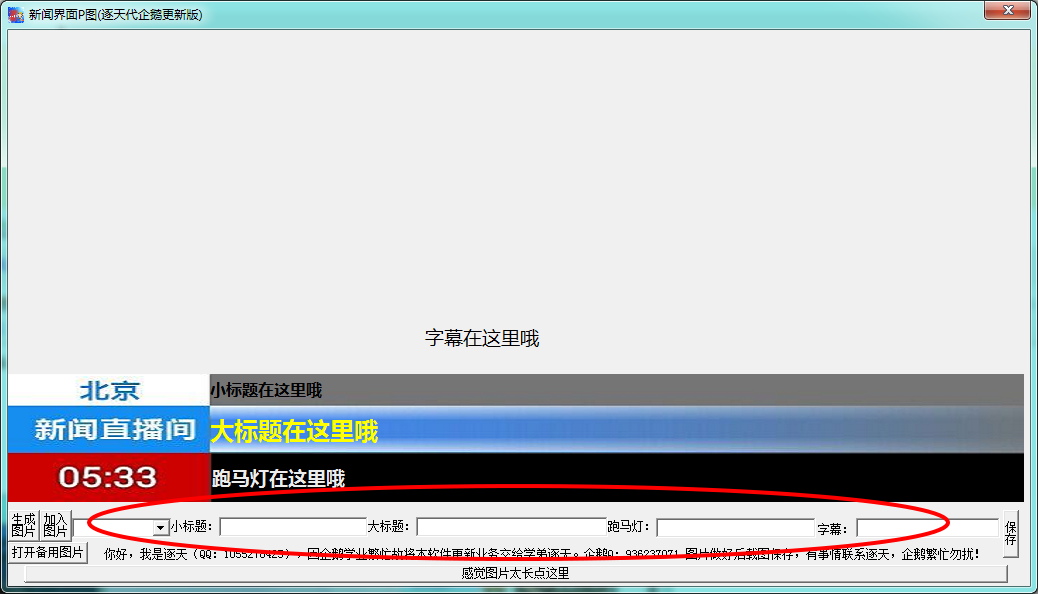Image resolution: width=1038 pixels, height=594 pixels.
Task: Click the 生成图片 button
Action: pos(24,525)
